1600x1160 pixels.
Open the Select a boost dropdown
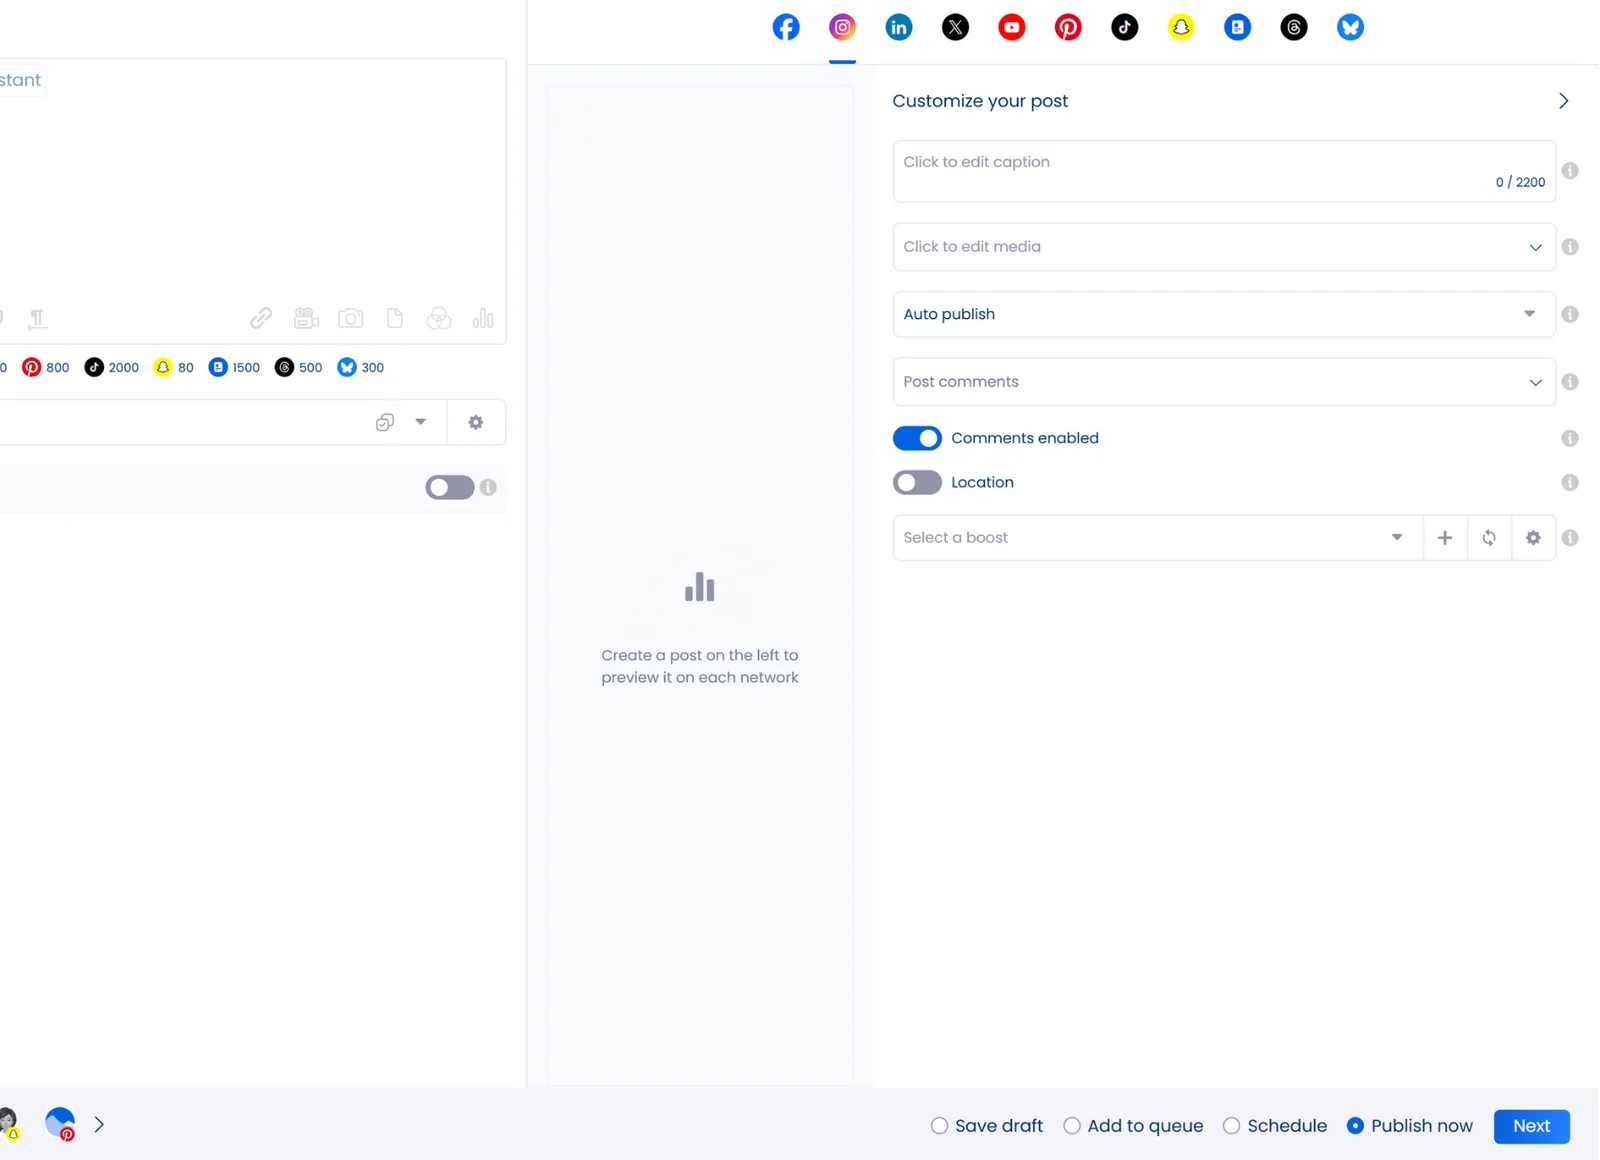[1155, 538]
